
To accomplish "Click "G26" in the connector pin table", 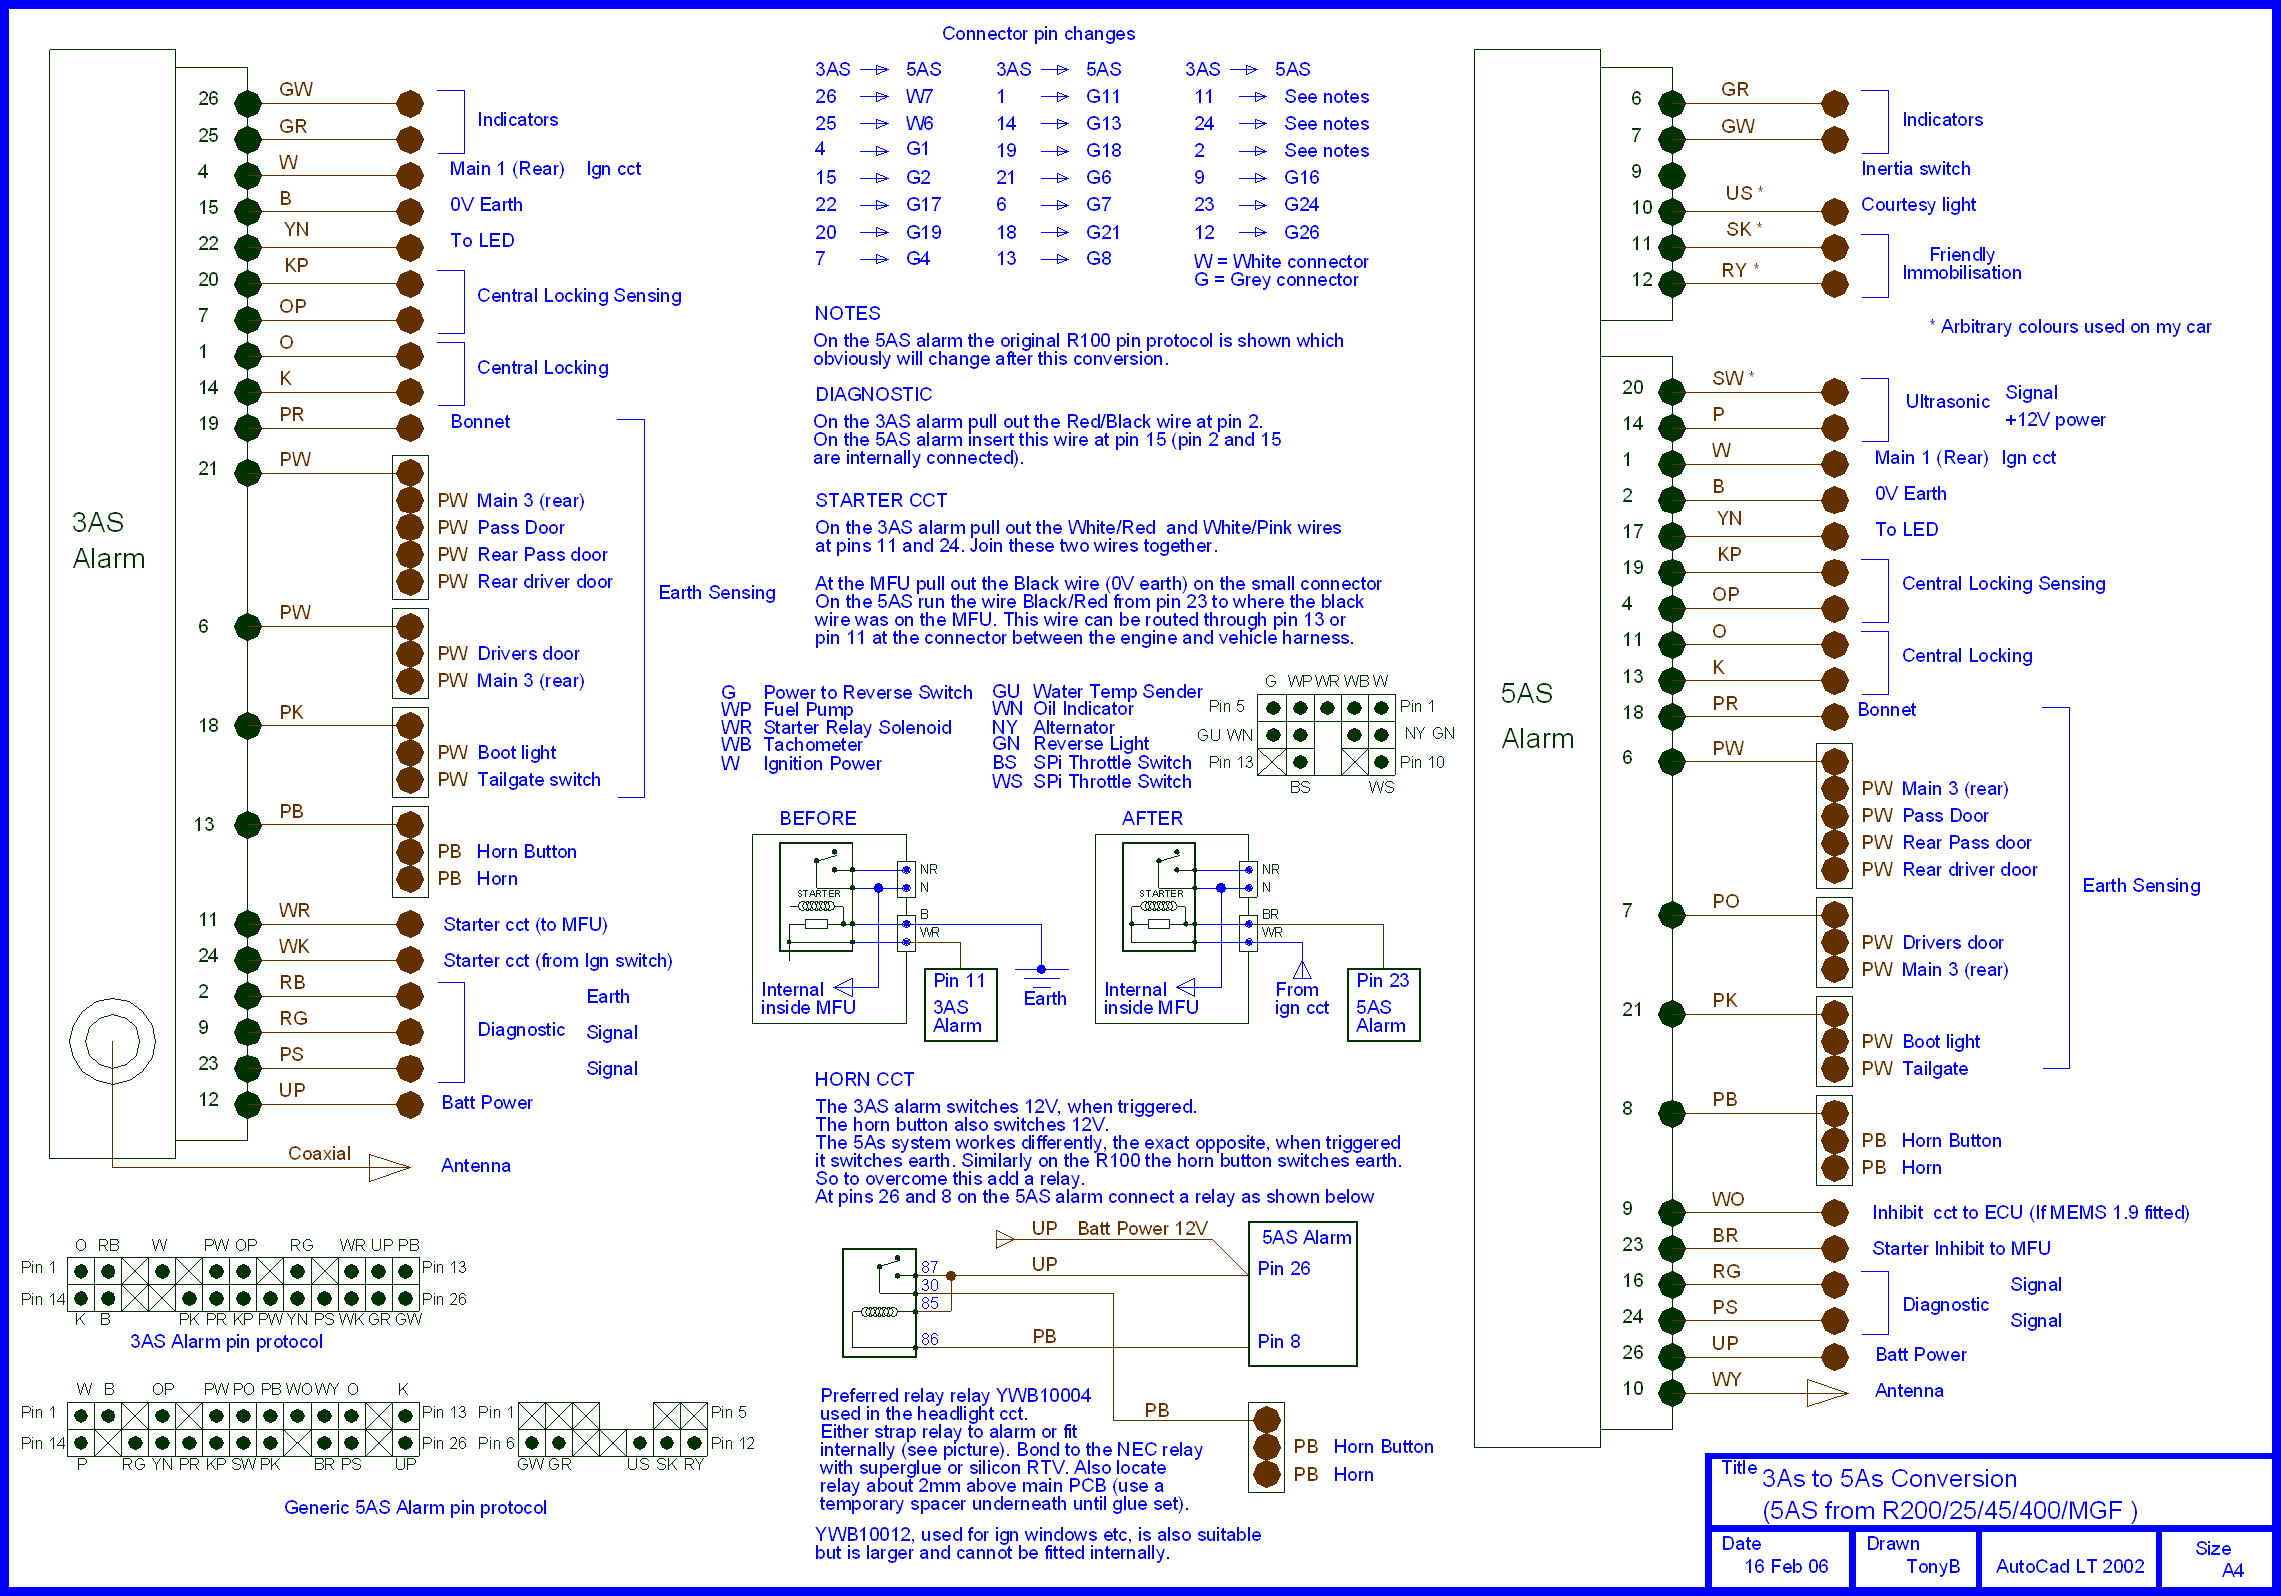I will pyautogui.click(x=1301, y=232).
